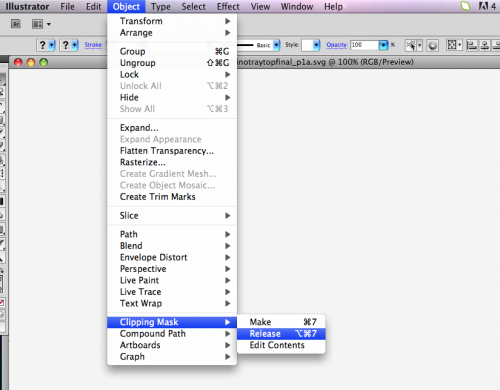Viewport: 500px width, 390px height.
Task: Expand the Lock submenu
Action: (172, 74)
